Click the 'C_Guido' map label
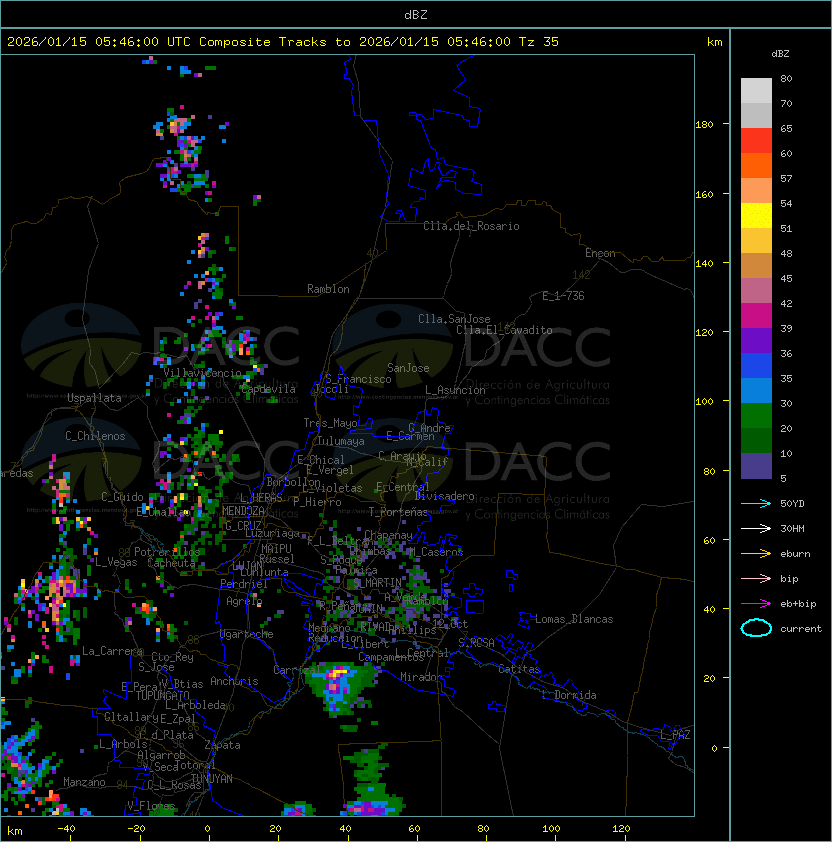The height and width of the screenshot is (842, 832). pyautogui.click(x=122, y=497)
